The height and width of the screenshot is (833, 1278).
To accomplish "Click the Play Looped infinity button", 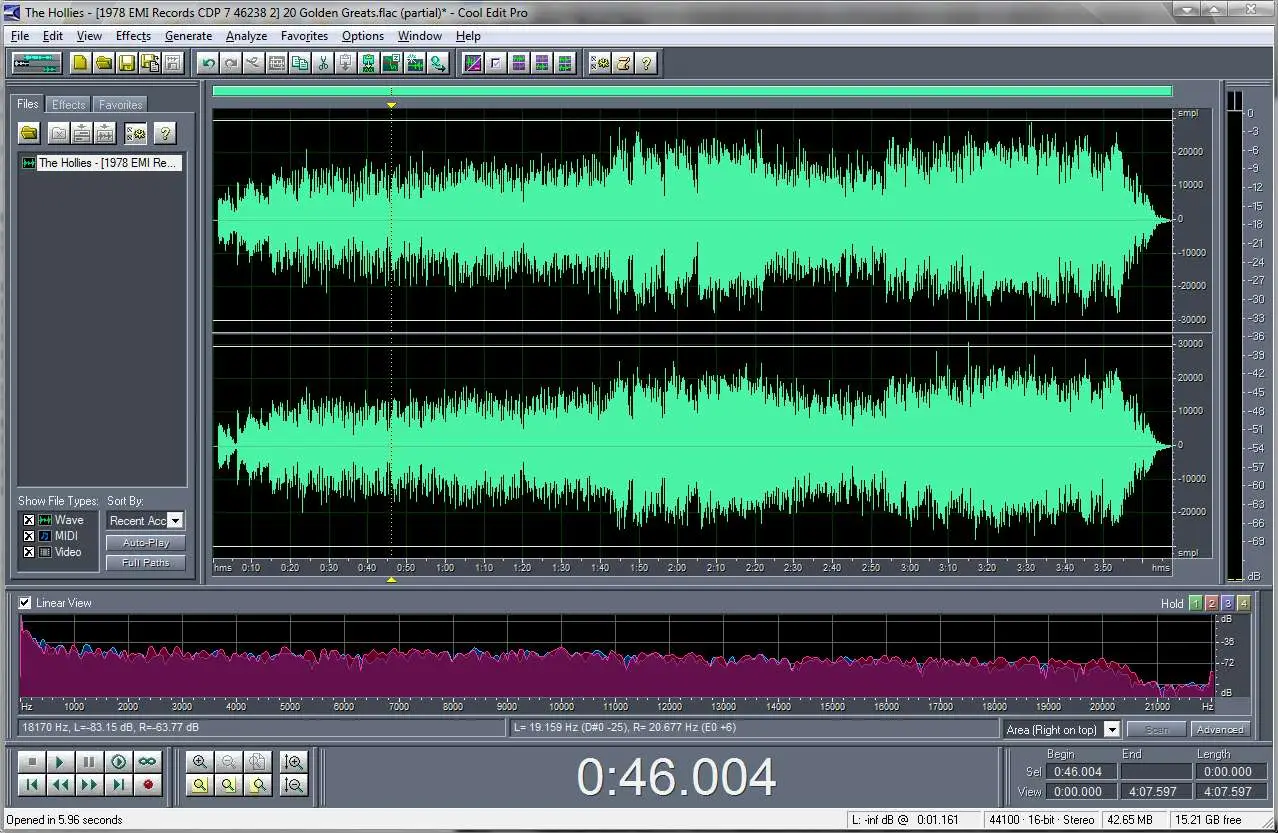I will pyautogui.click(x=148, y=762).
